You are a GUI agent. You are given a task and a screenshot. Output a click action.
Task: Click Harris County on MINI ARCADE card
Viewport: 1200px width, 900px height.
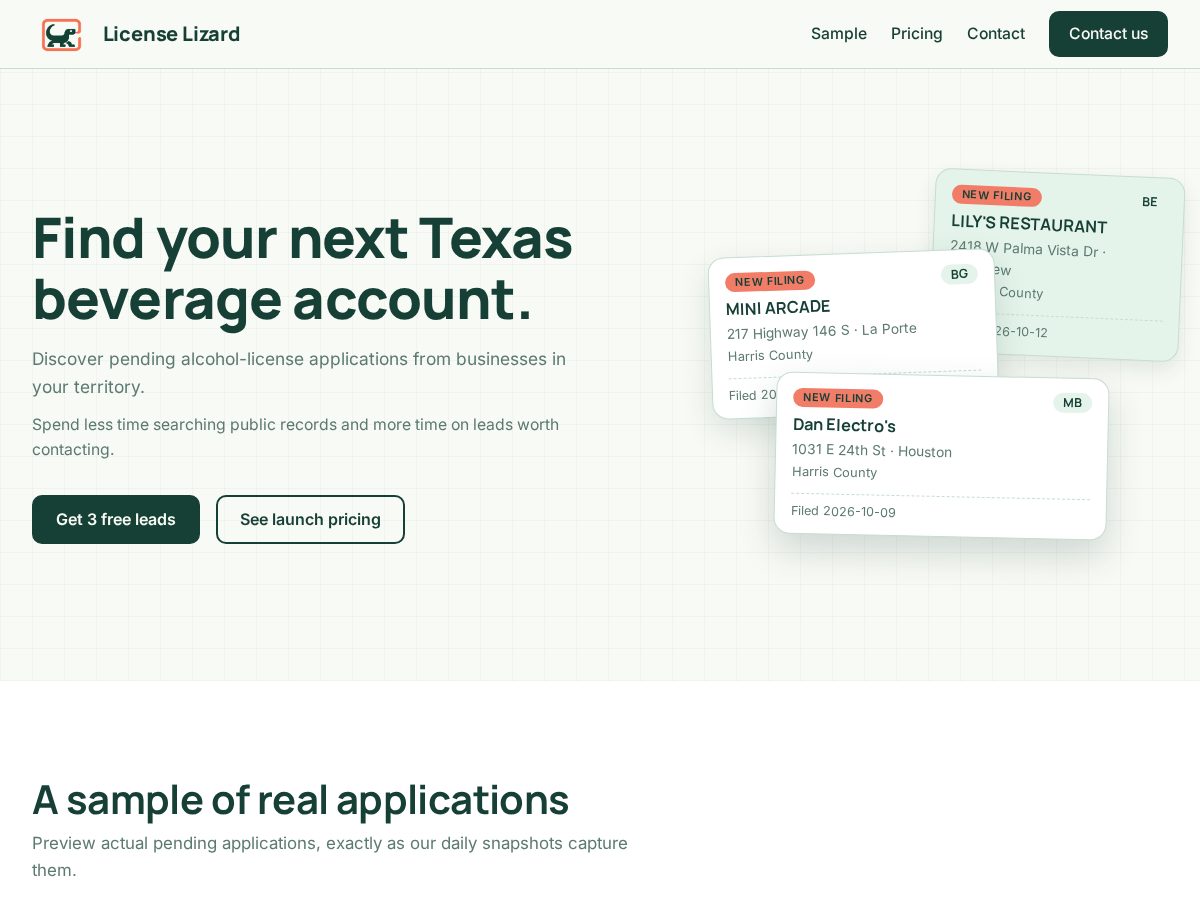(x=770, y=355)
